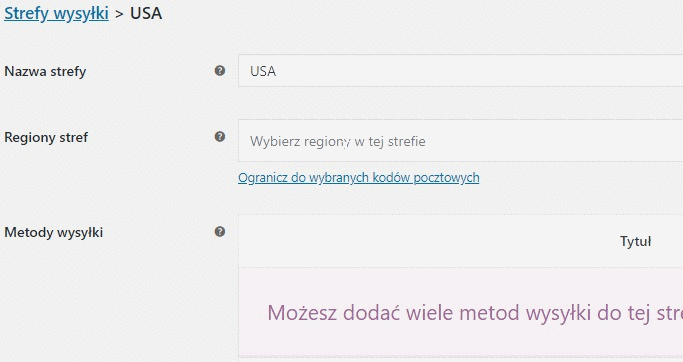The image size is (683, 362).
Task: Click pink blank-state area below the notice text
Action: click(x=460, y=342)
